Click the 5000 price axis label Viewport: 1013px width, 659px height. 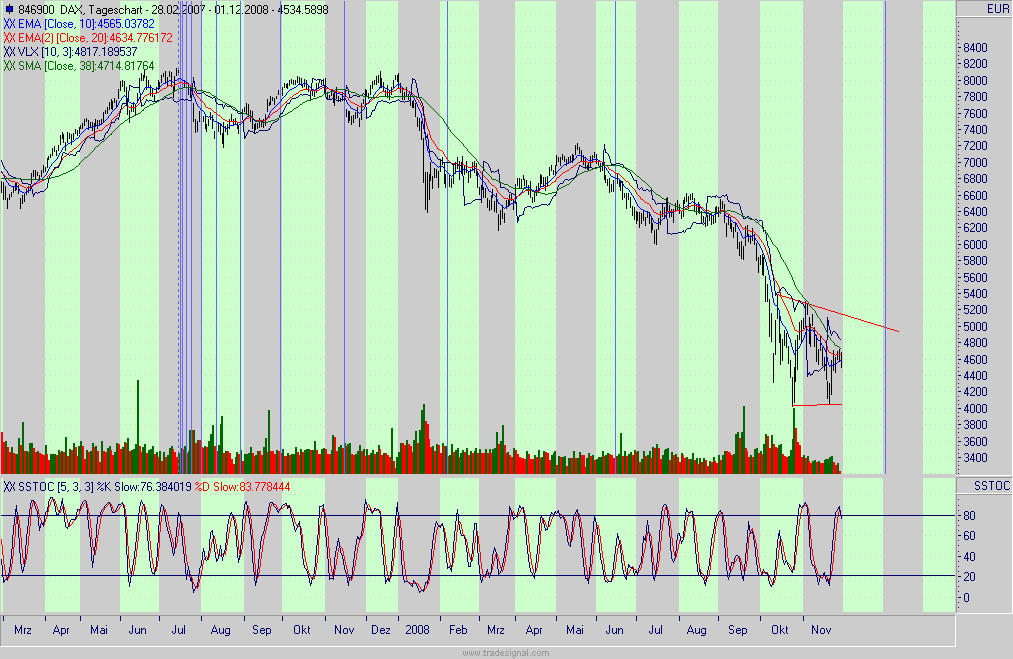[x=975, y=327]
